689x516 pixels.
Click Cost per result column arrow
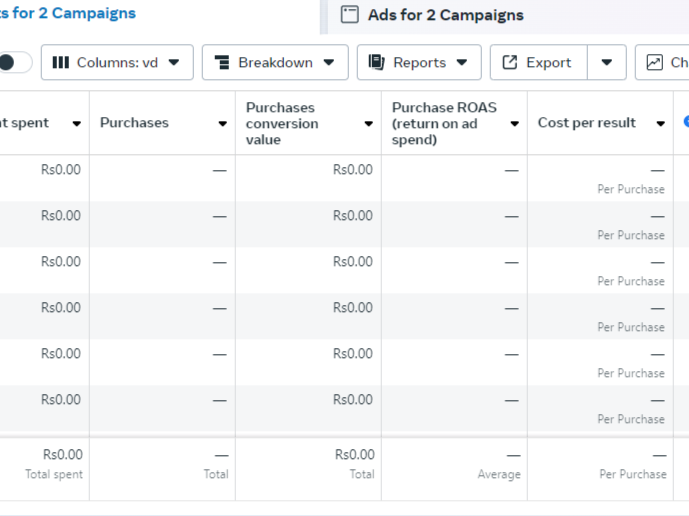[660, 124]
